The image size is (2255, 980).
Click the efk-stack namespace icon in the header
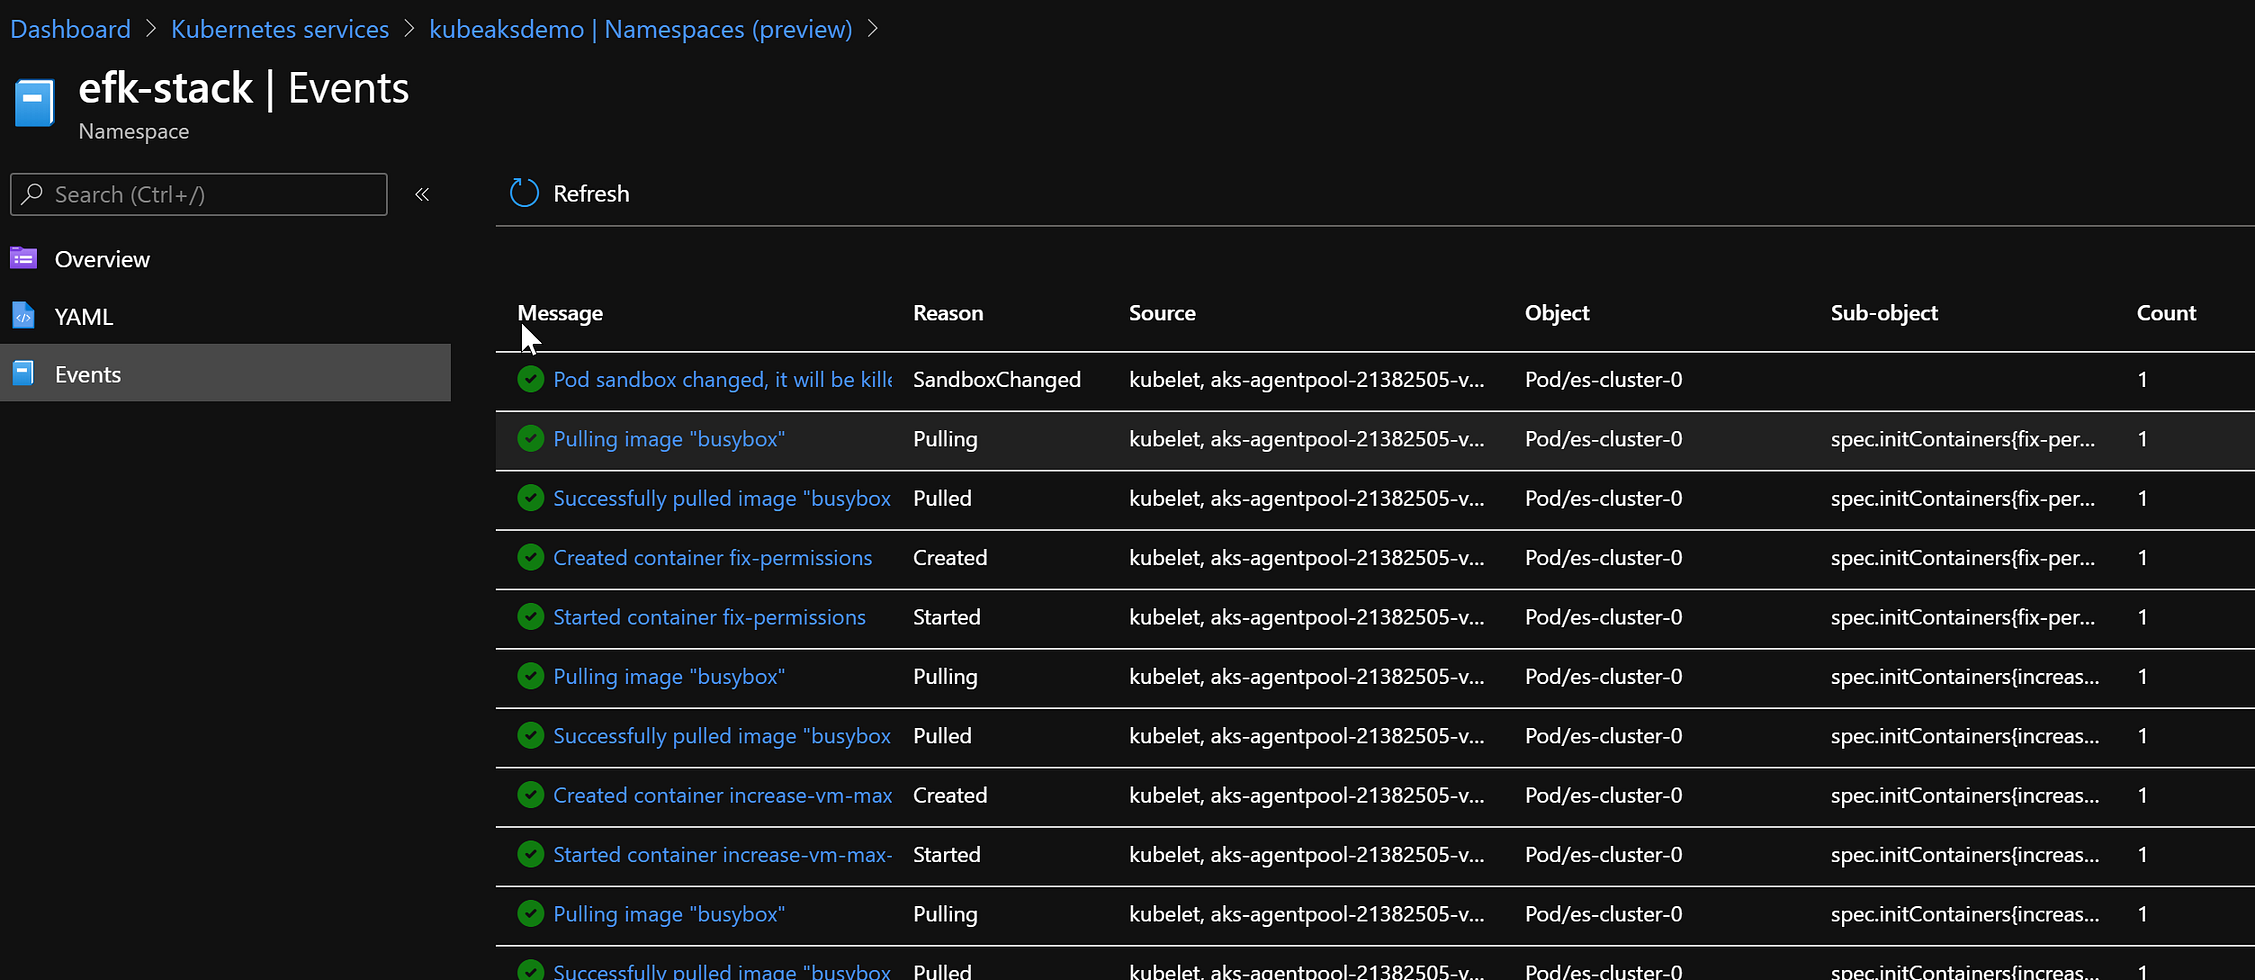34,103
